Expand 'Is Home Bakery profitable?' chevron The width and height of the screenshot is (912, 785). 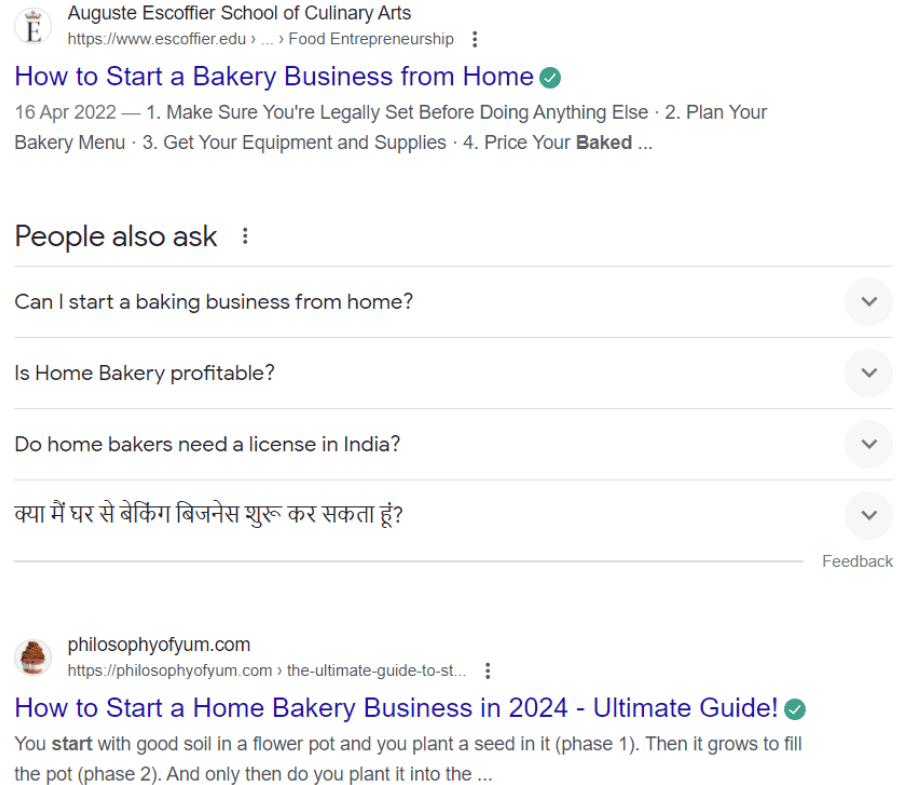[868, 373]
